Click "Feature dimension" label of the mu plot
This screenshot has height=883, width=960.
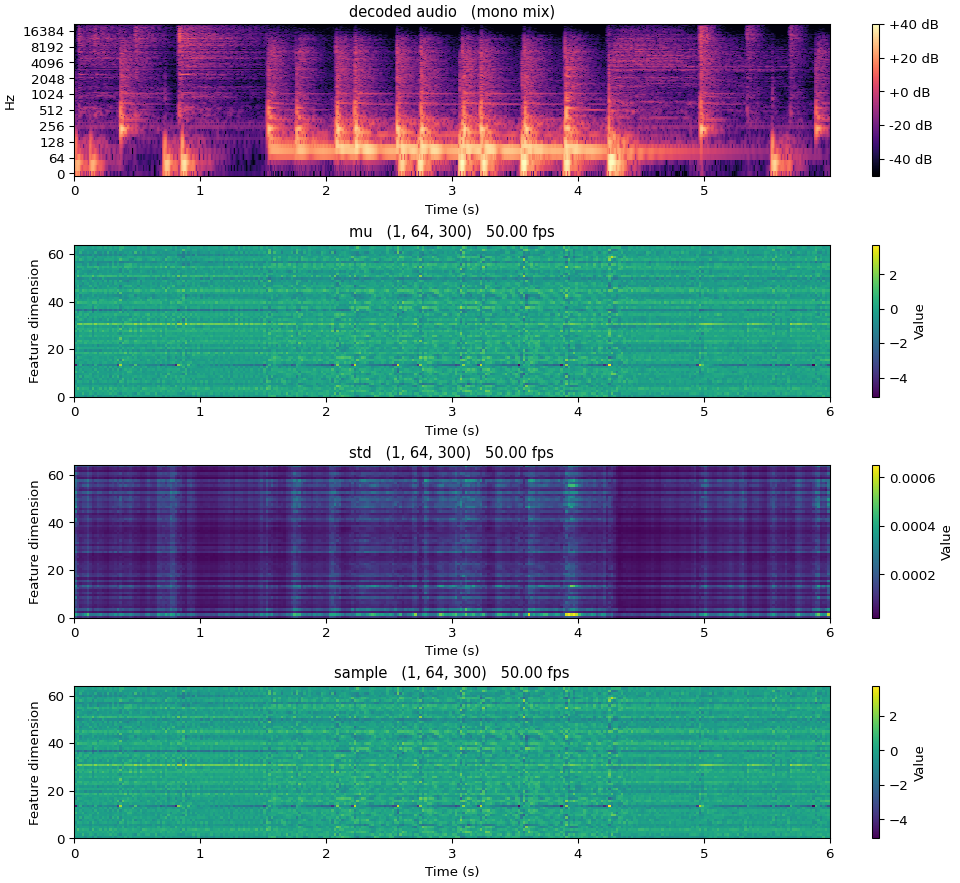[x=34, y=321]
